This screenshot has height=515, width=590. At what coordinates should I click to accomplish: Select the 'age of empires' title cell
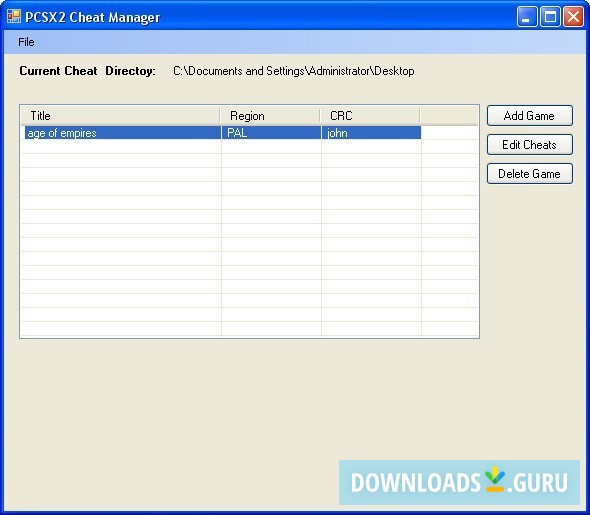coord(123,133)
